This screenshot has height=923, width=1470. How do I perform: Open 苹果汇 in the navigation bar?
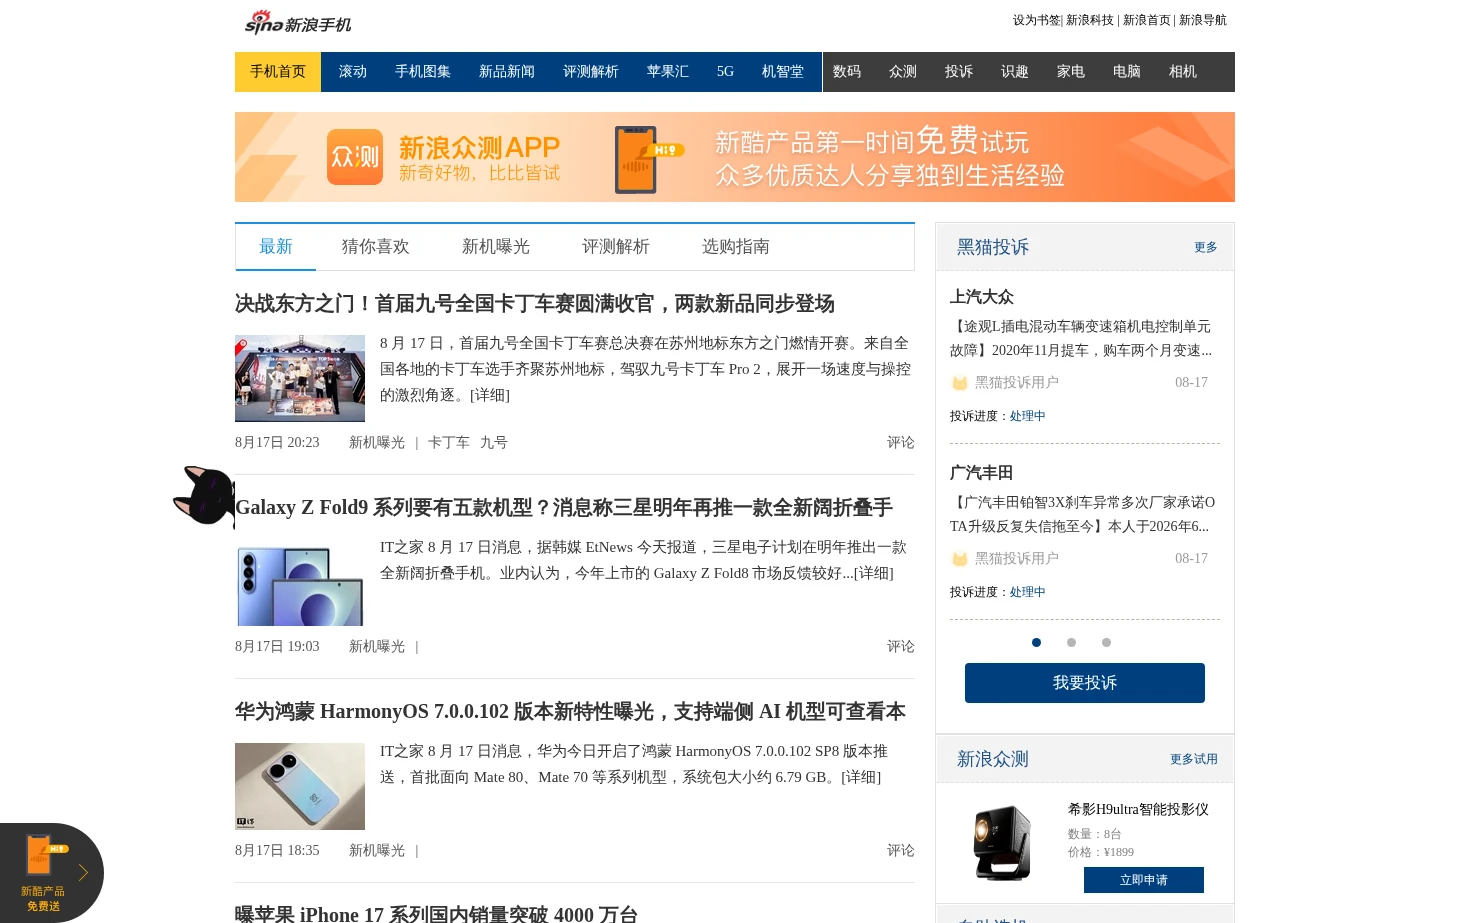(668, 72)
